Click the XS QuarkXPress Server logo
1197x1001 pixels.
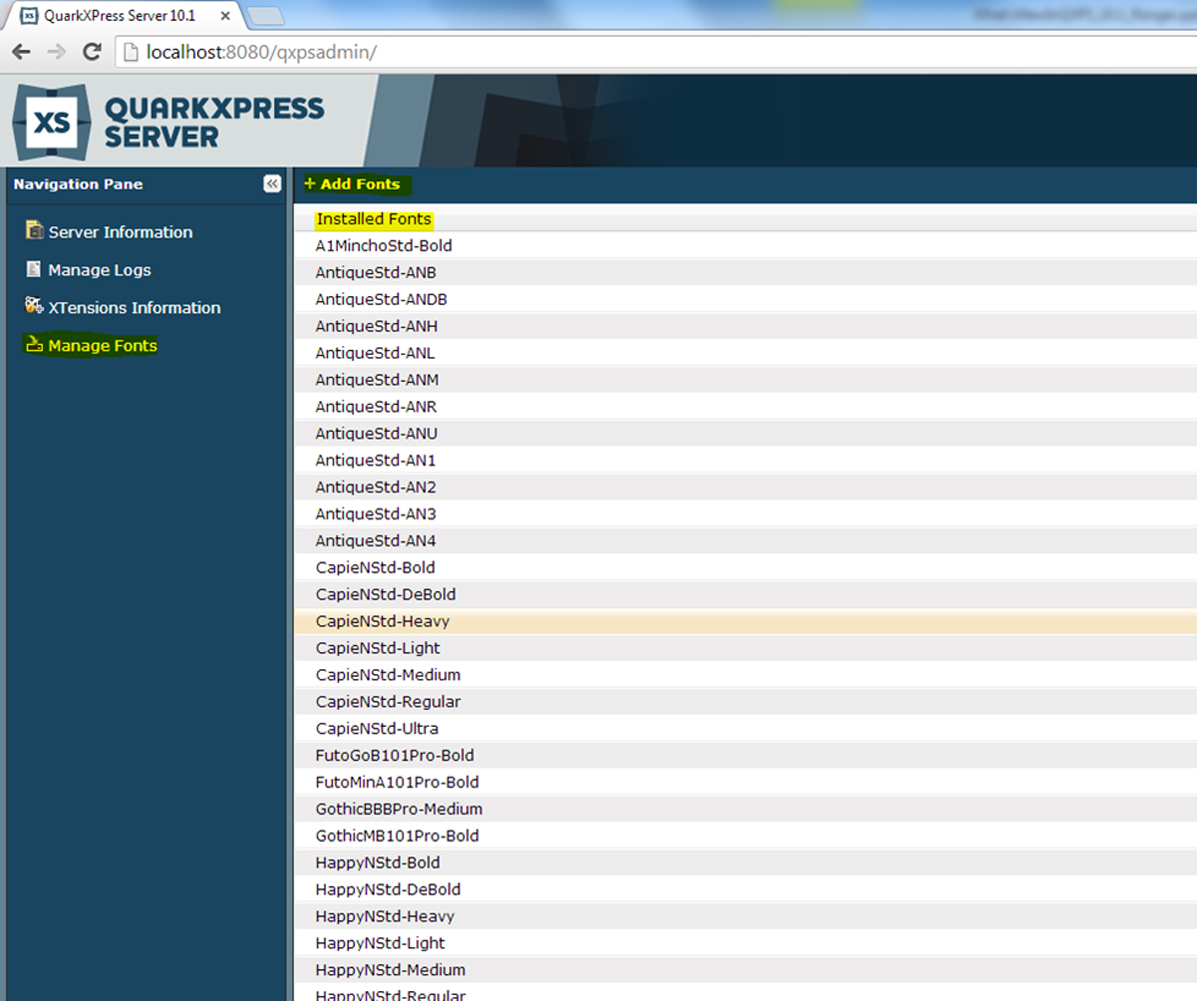click(x=168, y=122)
